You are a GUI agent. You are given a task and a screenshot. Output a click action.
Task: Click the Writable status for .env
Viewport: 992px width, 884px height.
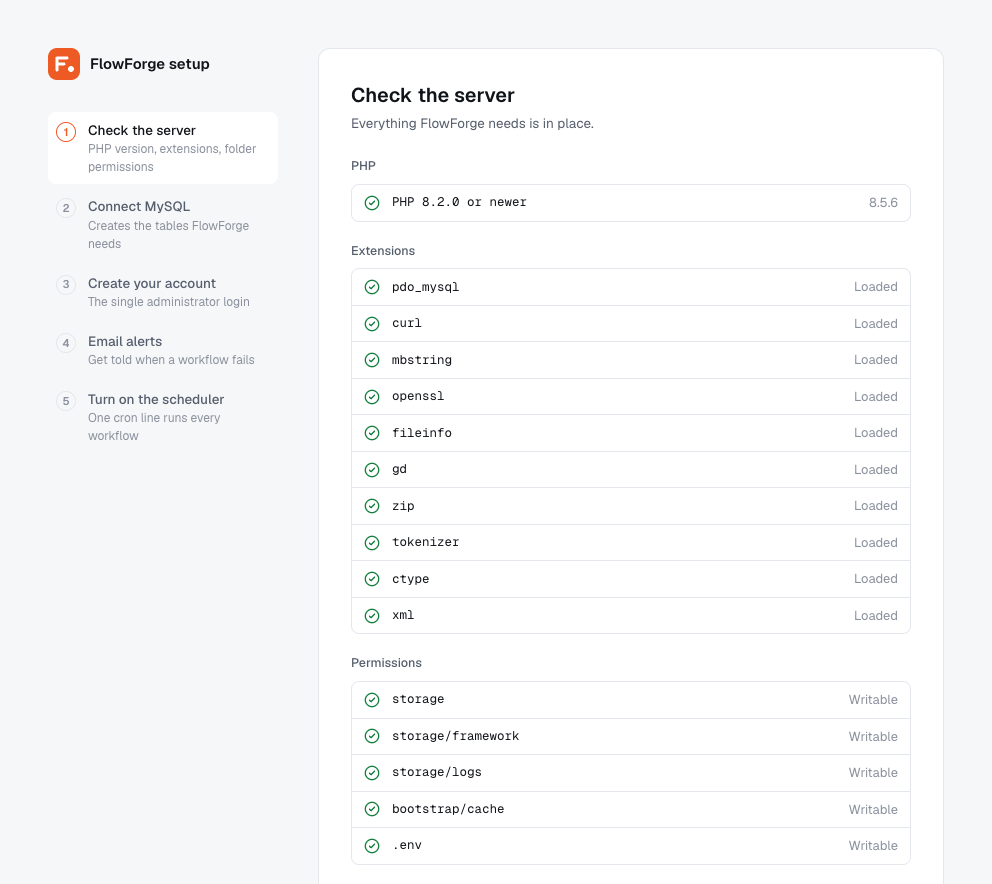tap(873, 845)
